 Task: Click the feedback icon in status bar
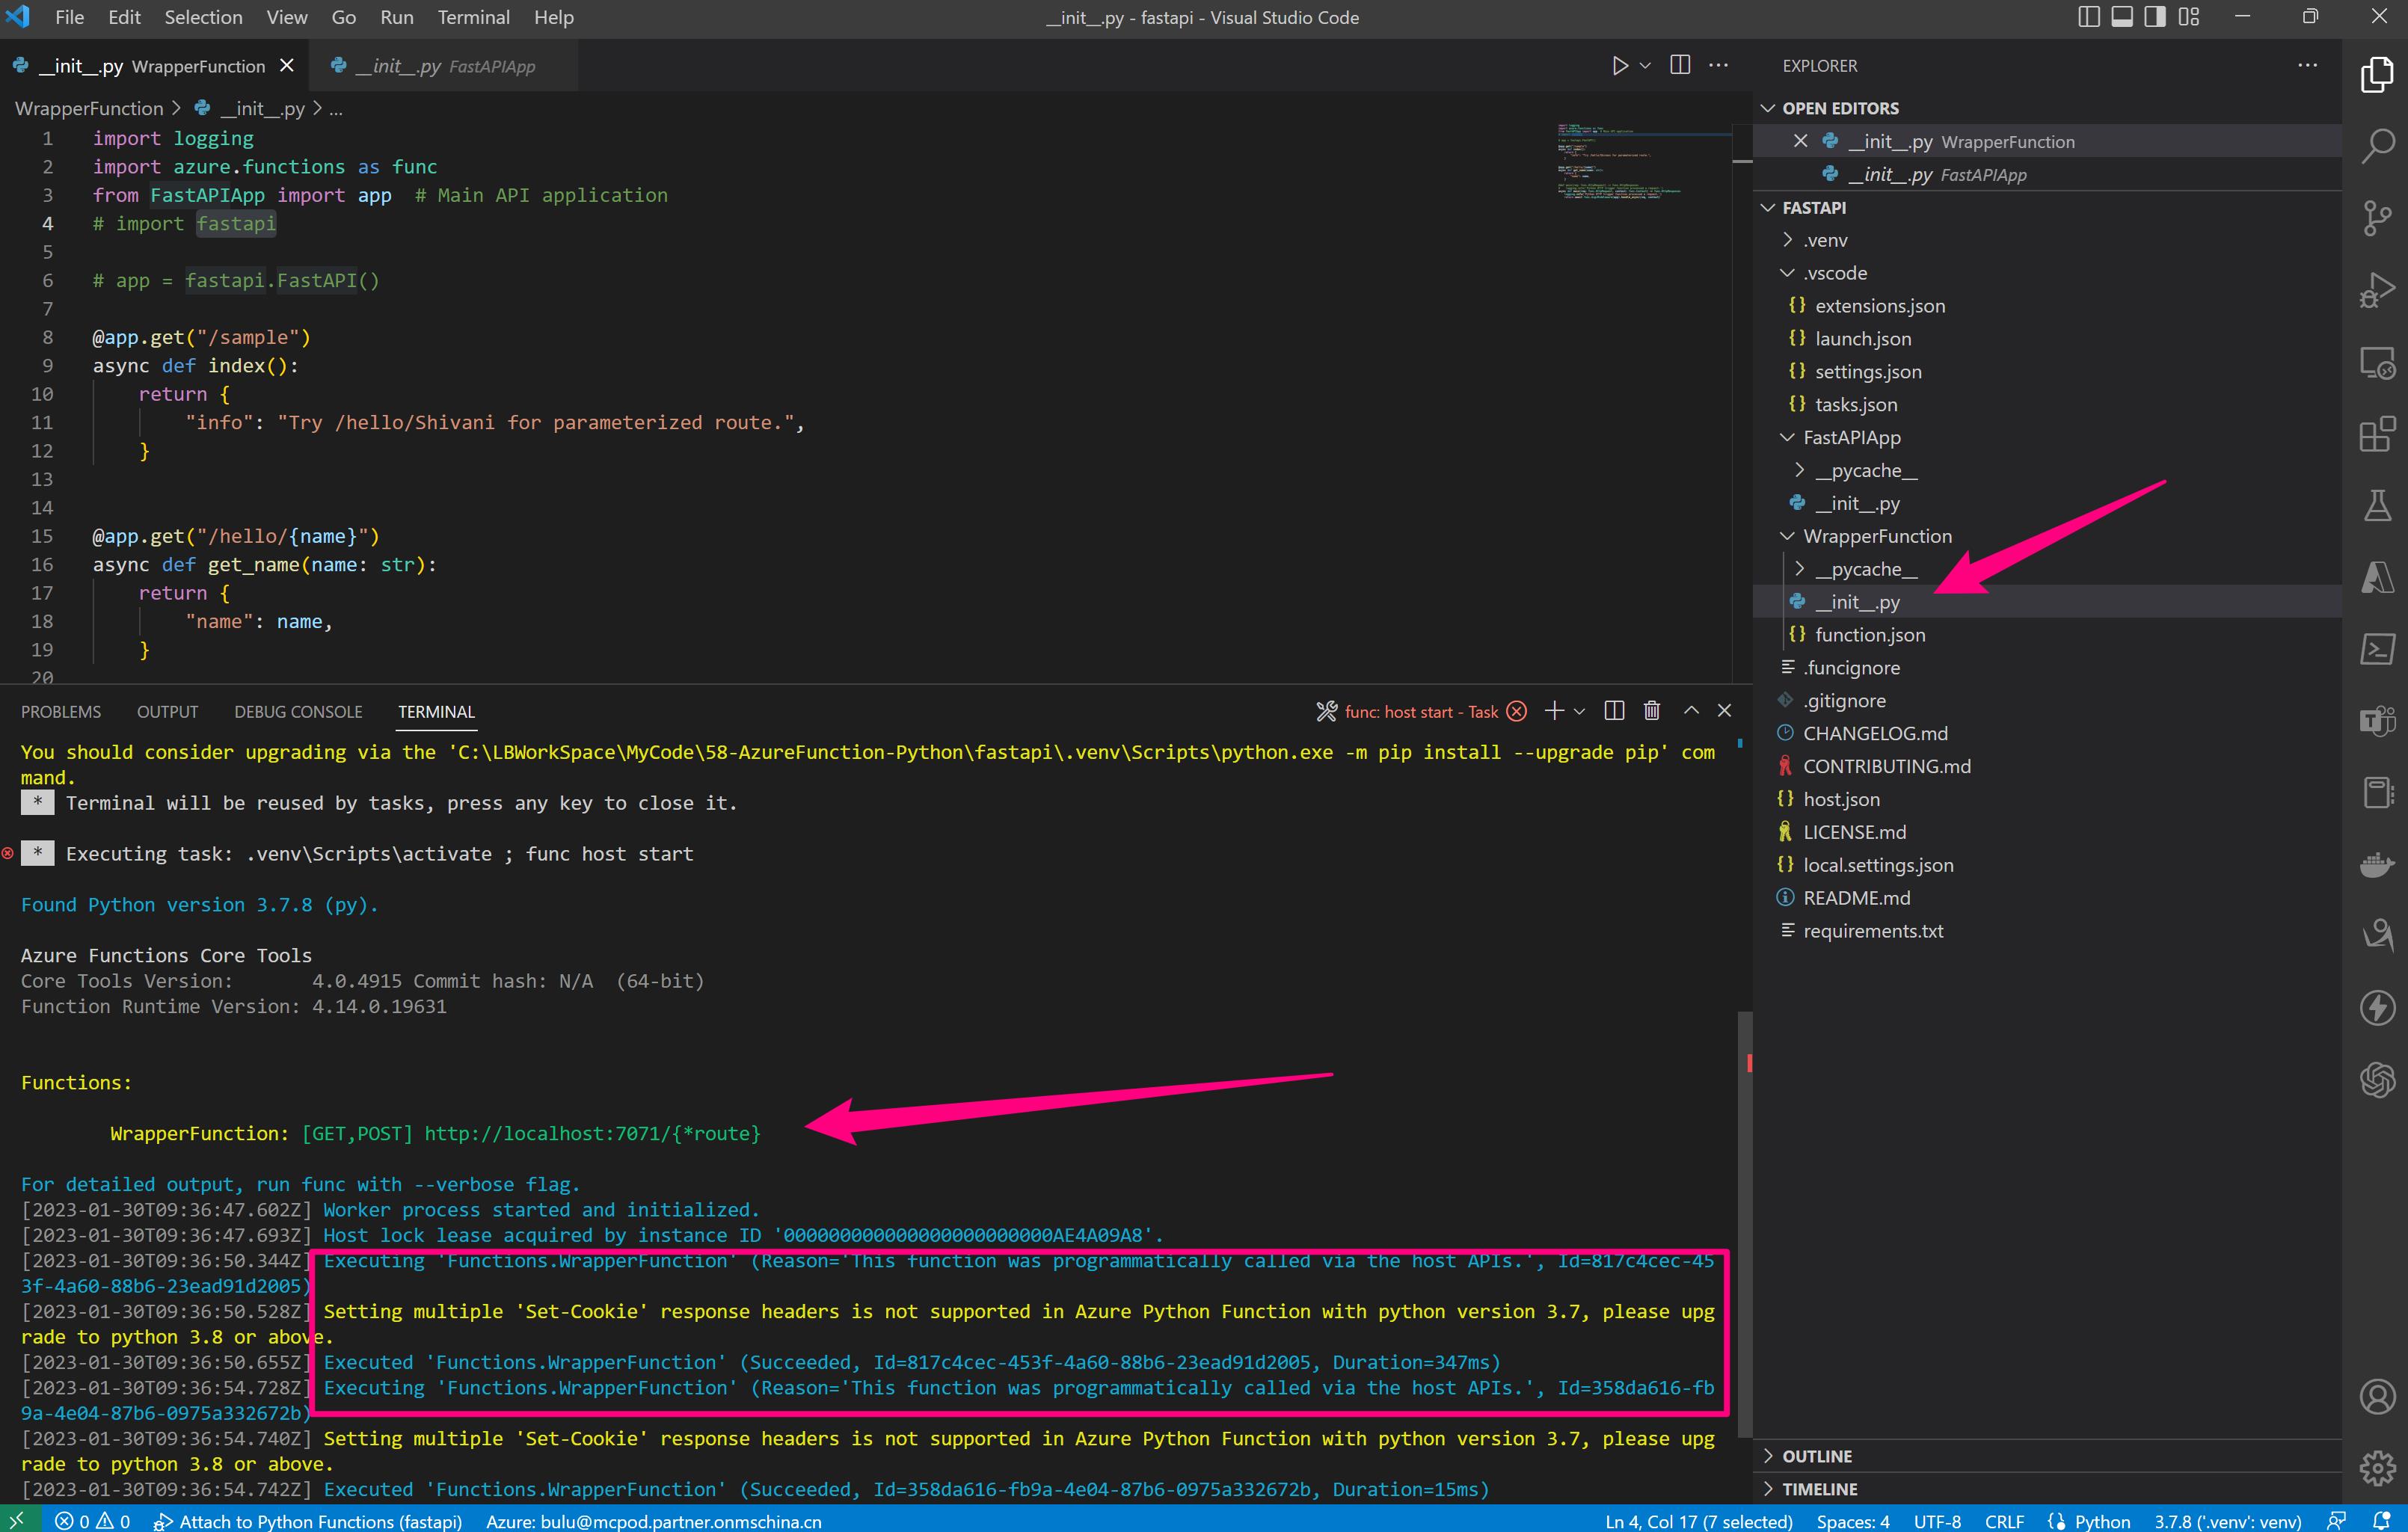[x=2337, y=1520]
